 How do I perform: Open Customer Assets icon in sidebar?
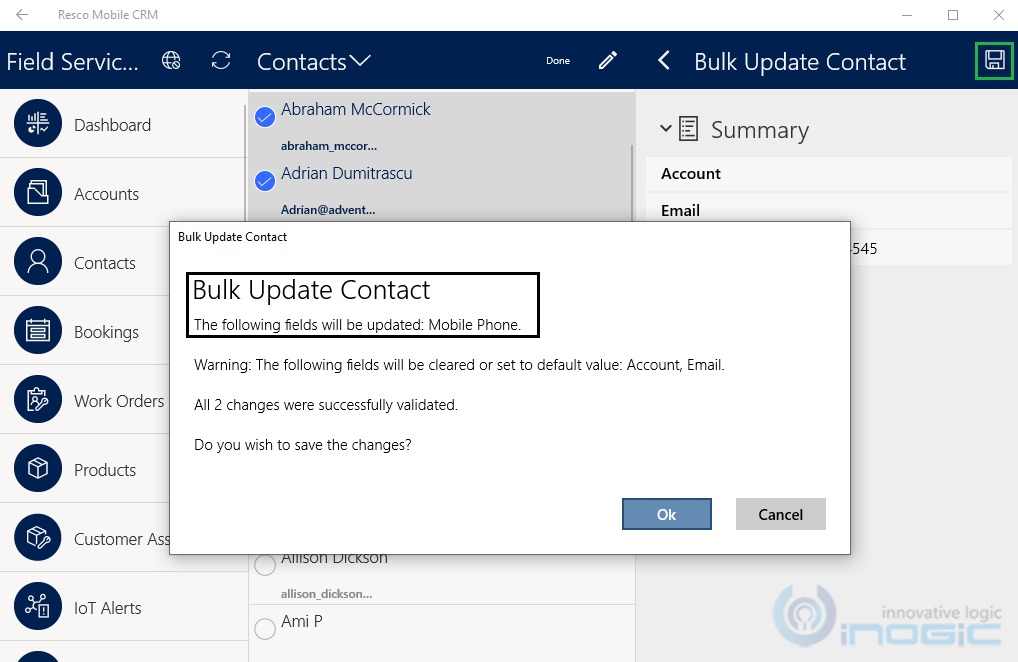(38, 537)
